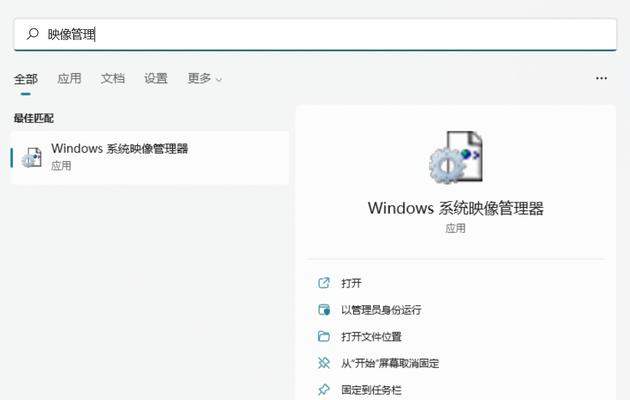Select the 全部 tab
The image size is (630, 400).
click(26, 79)
